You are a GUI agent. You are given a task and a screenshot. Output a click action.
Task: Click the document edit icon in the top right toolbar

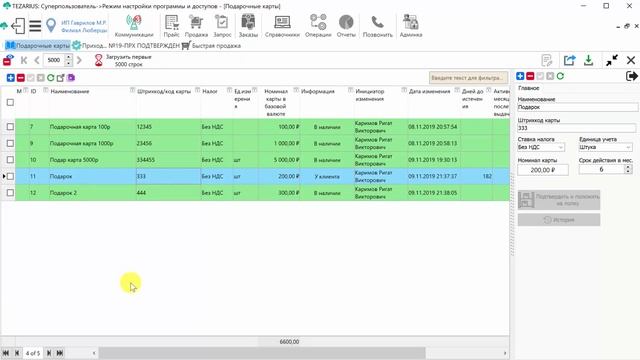click(547, 60)
